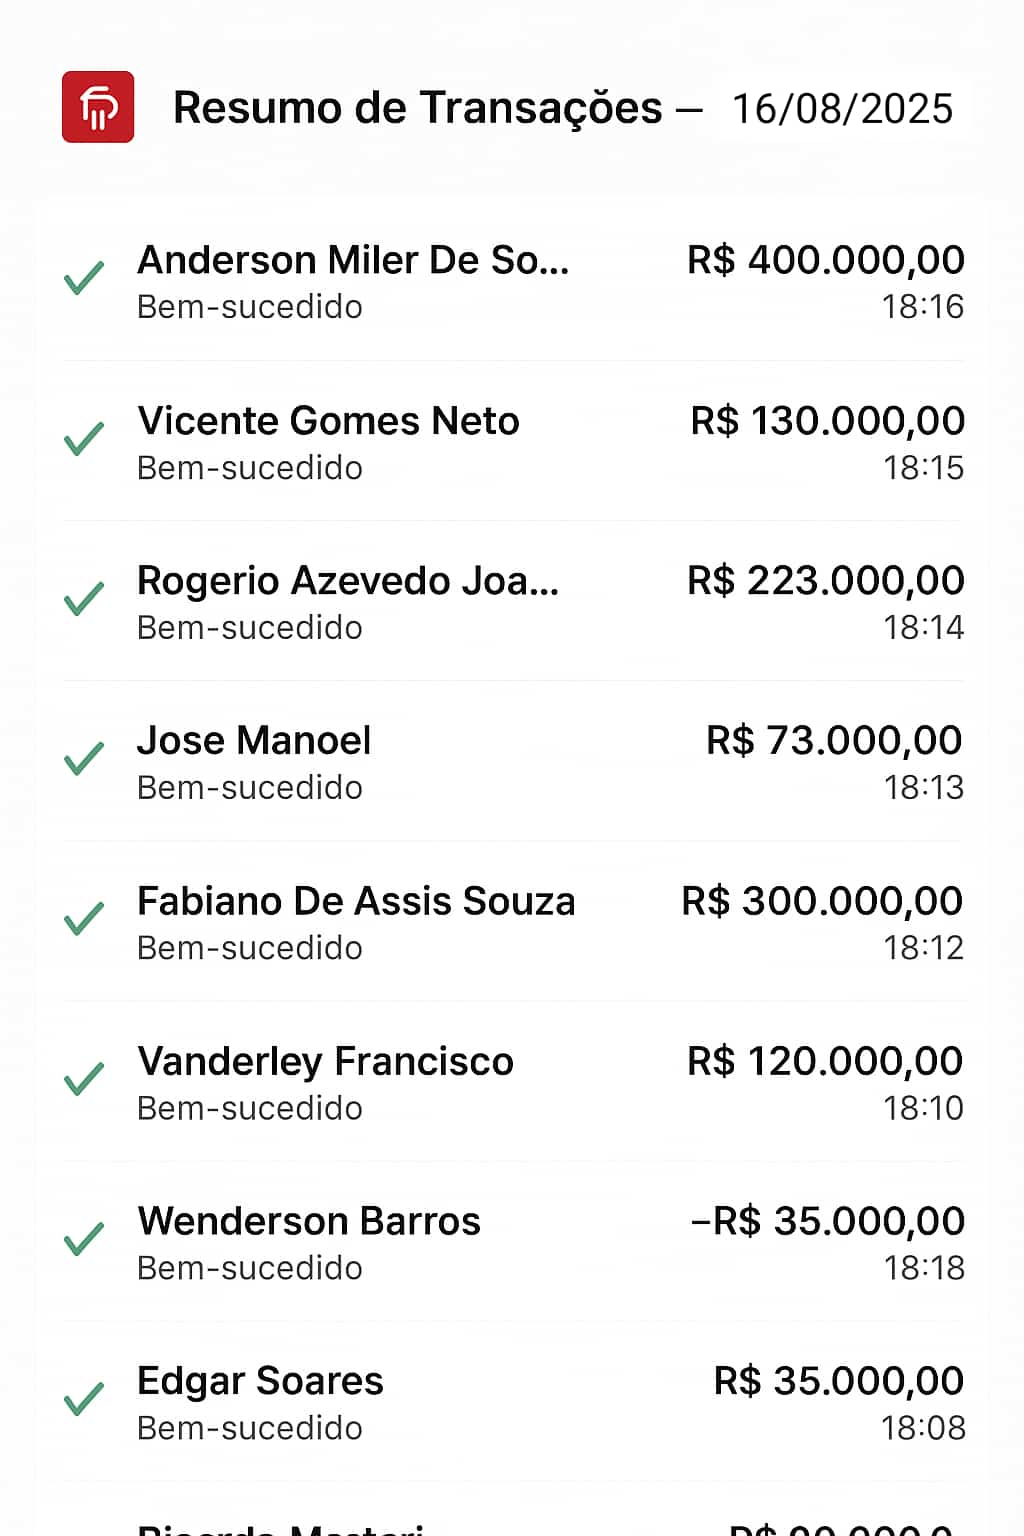Click checkmark icon beside Fabiano De Assis Souza

(84, 918)
